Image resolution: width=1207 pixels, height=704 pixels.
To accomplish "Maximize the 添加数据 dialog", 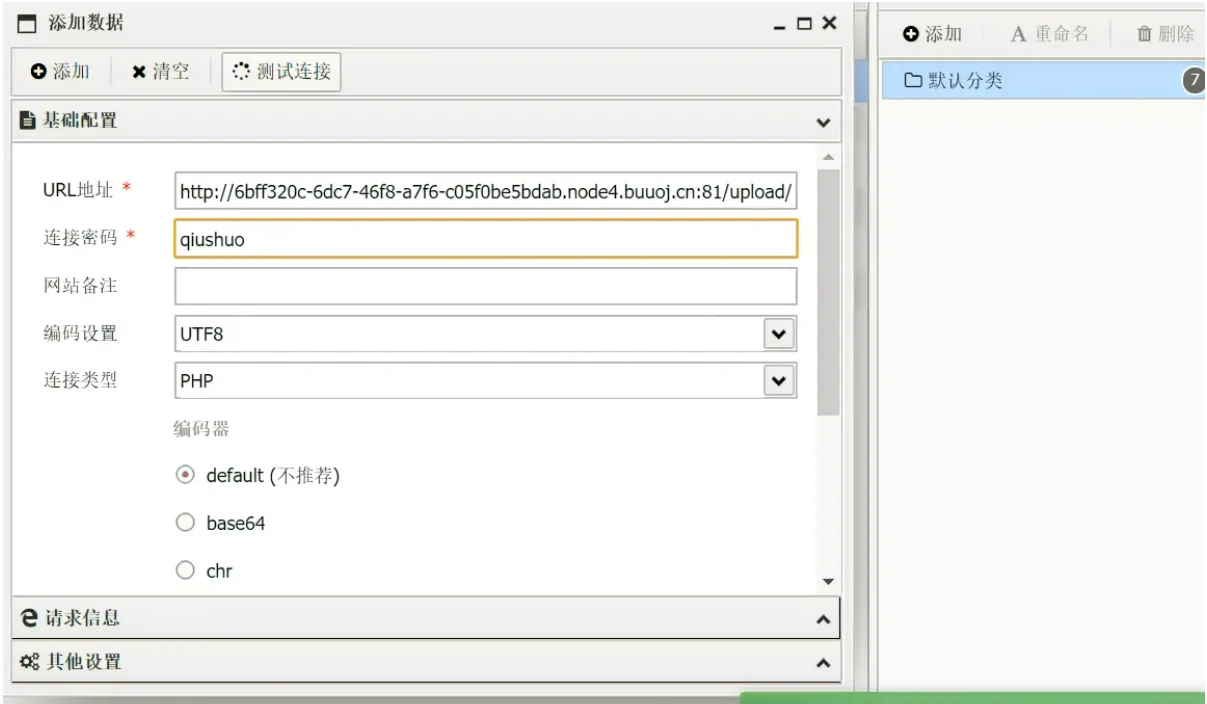I will point(805,24).
